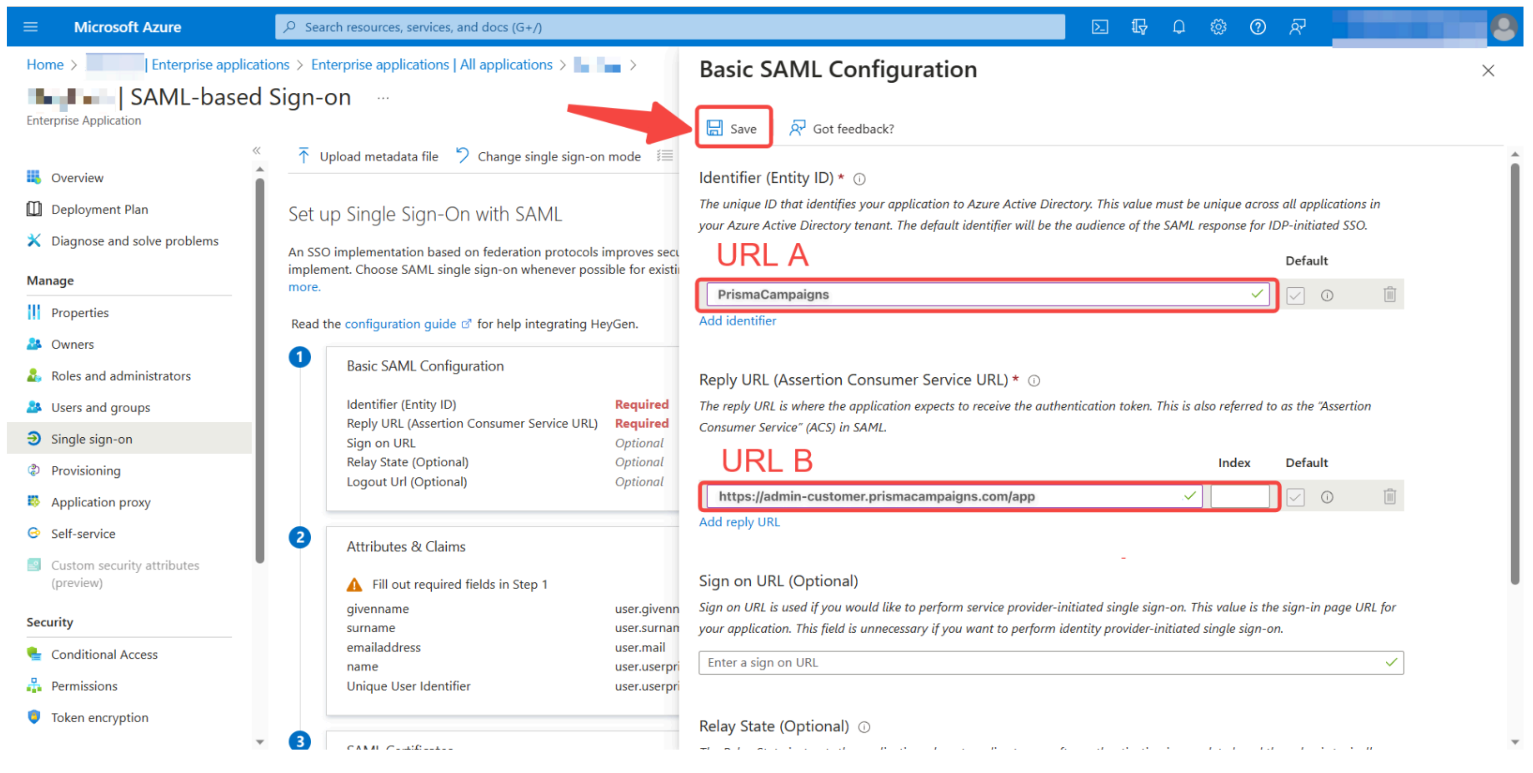Viewport: 1533px width, 773px height.
Task: Open Self-service in the left menu
Action: 83,534
